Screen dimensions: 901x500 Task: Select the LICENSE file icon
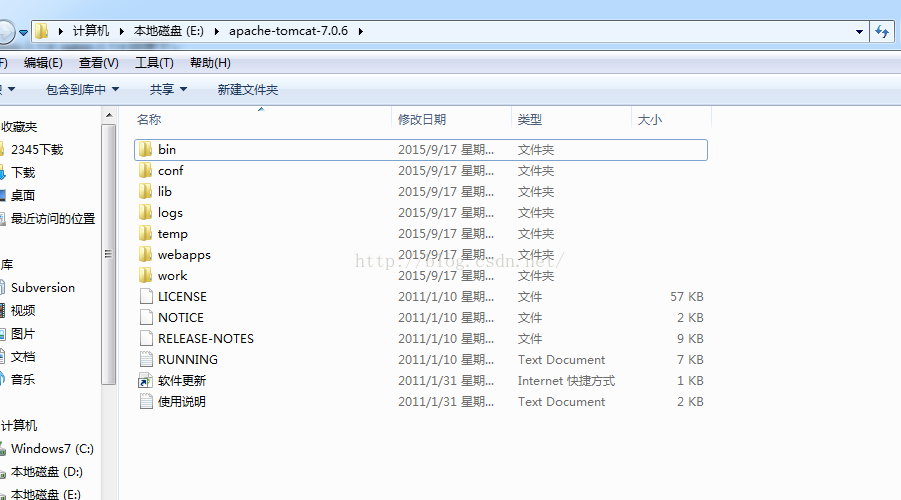point(146,297)
